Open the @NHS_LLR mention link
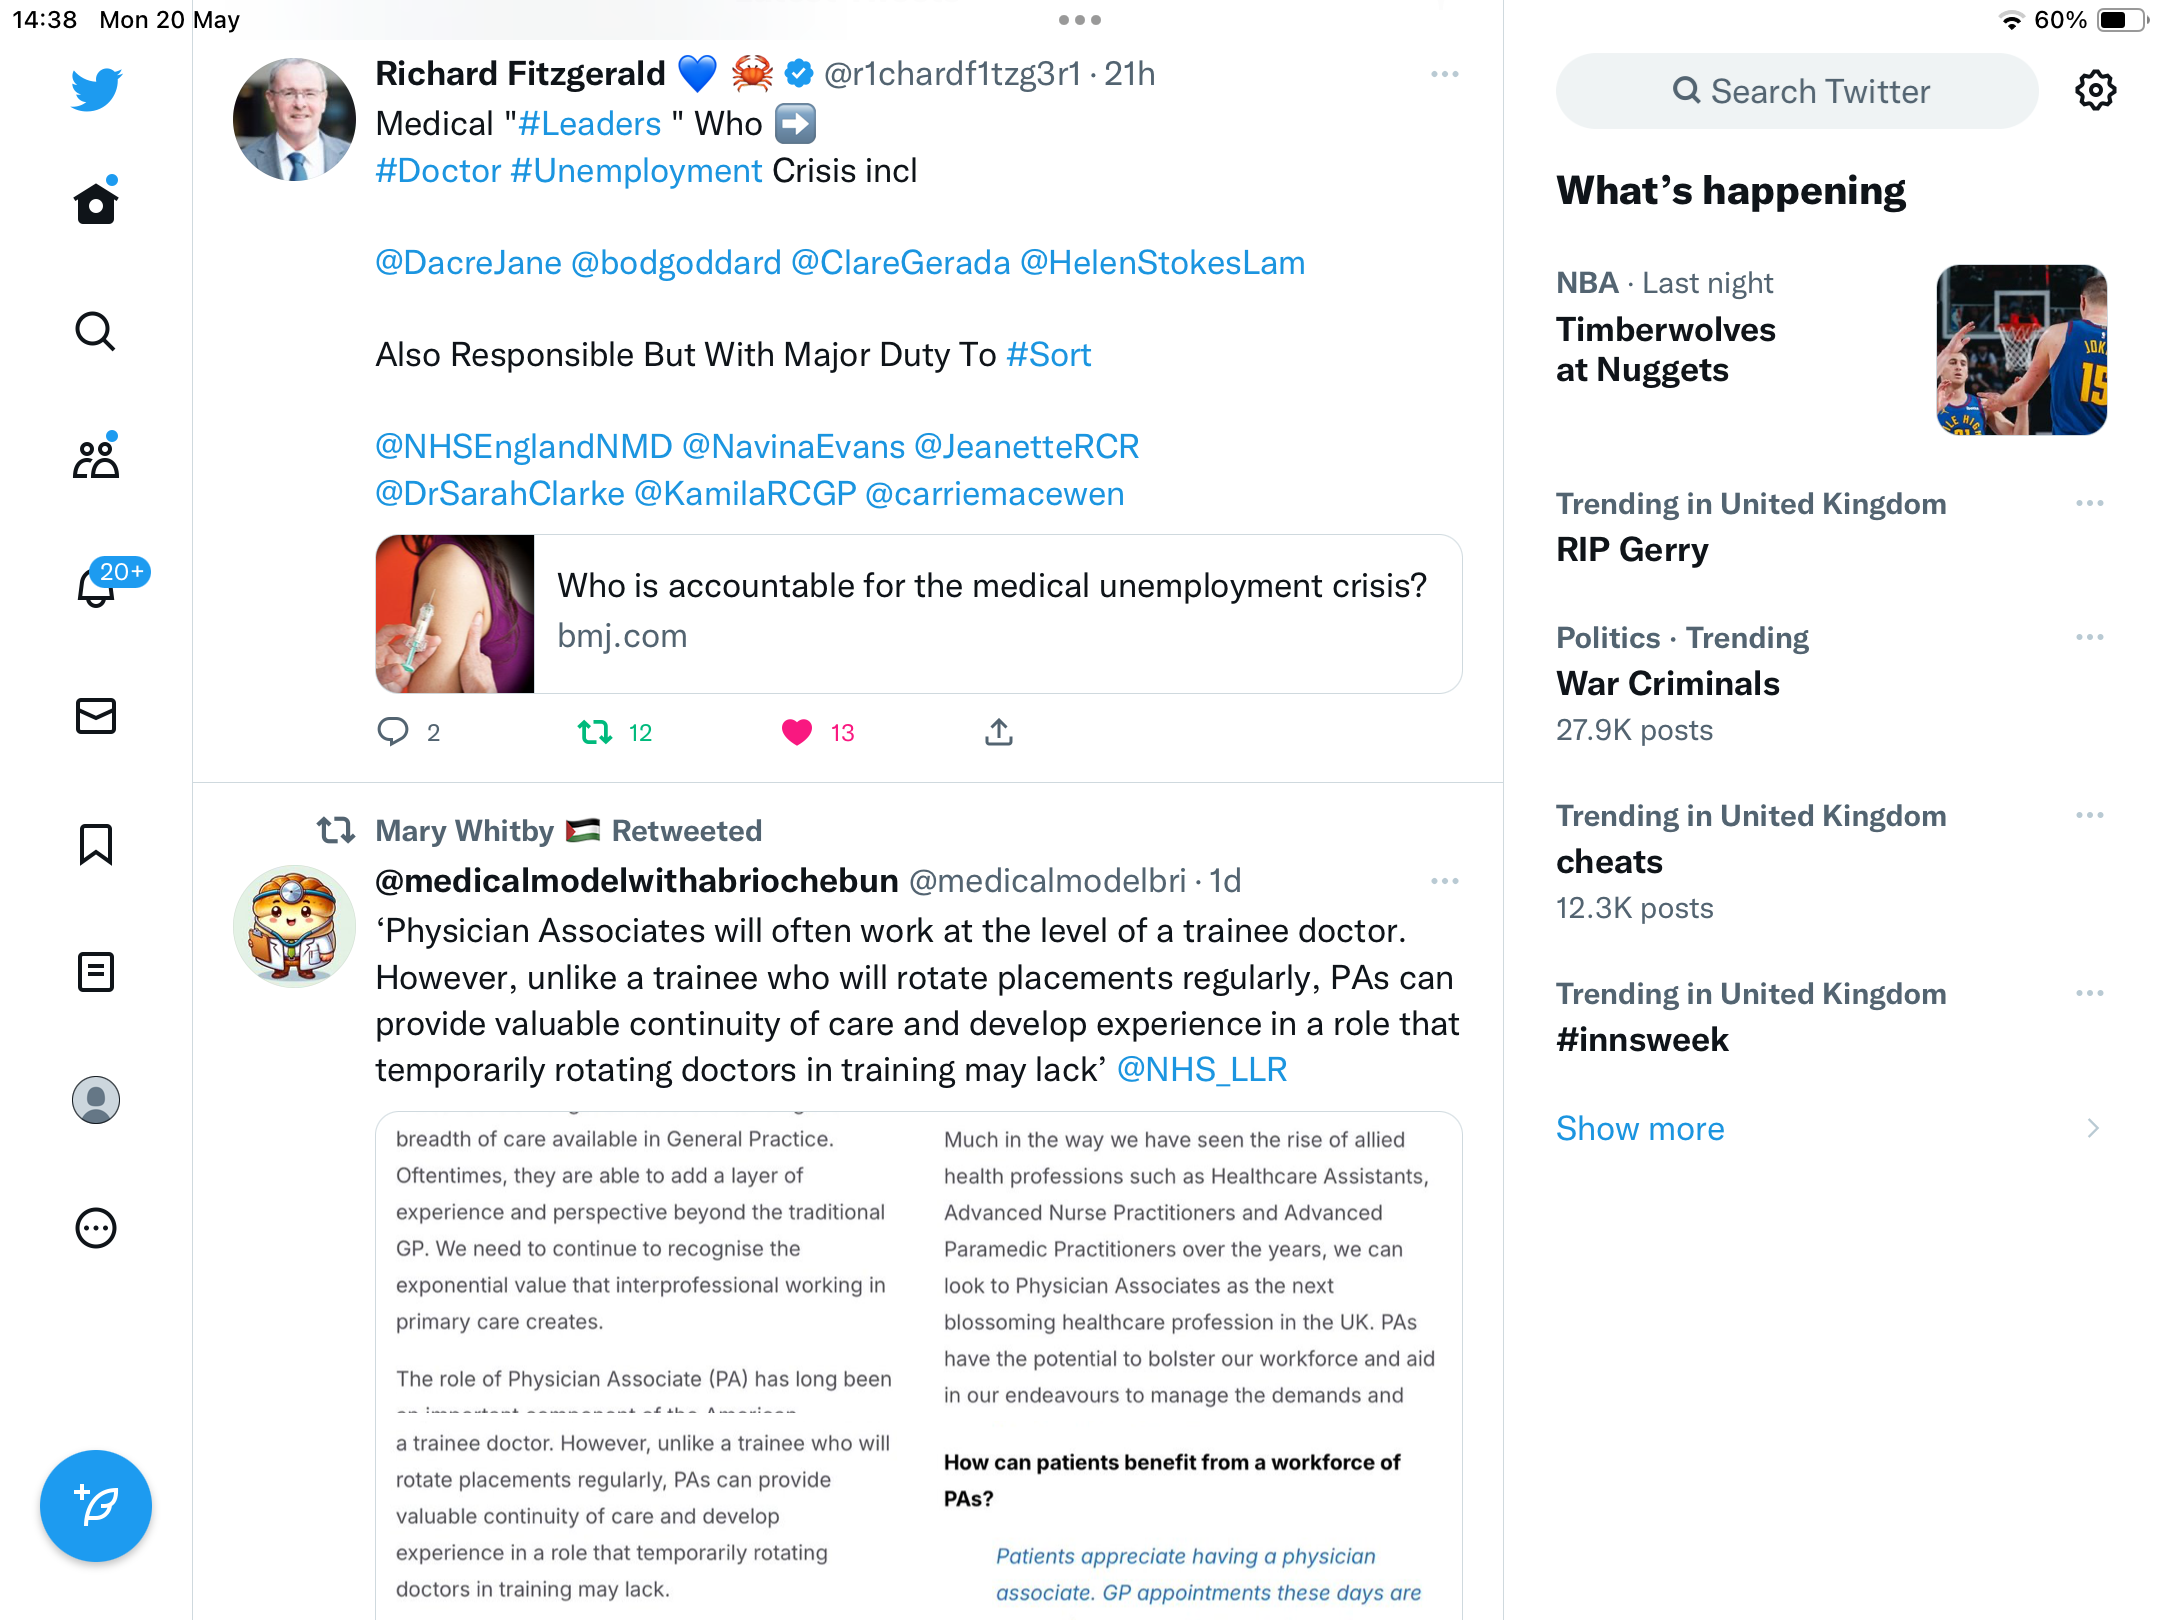The height and width of the screenshot is (1620, 2160). tap(1201, 1070)
